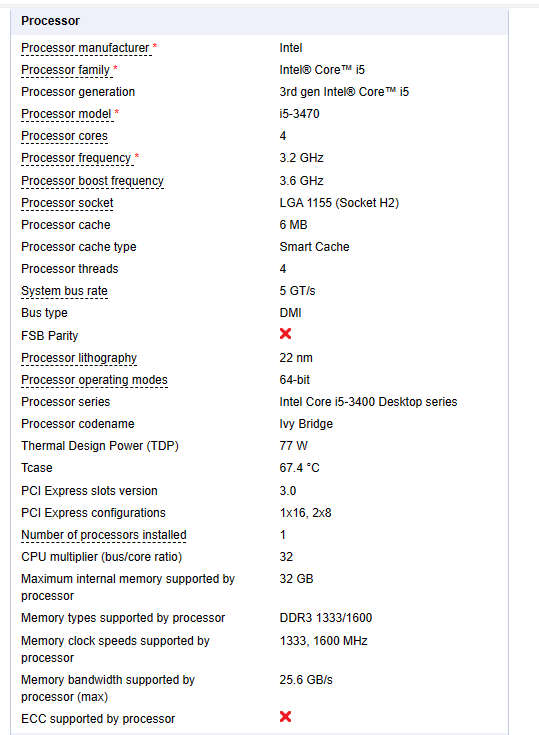The height and width of the screenshot is (735, 539).
Task: Open Number of processors installed link
Action: click(x=104, y=535)
